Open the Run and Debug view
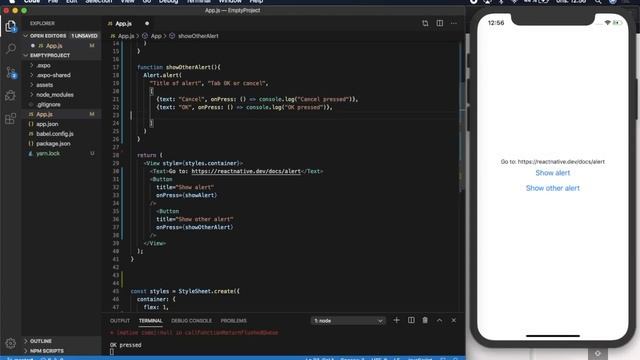The height and width of the screenshot is (360, 640). pyautogui.click(x=11, y=96)
